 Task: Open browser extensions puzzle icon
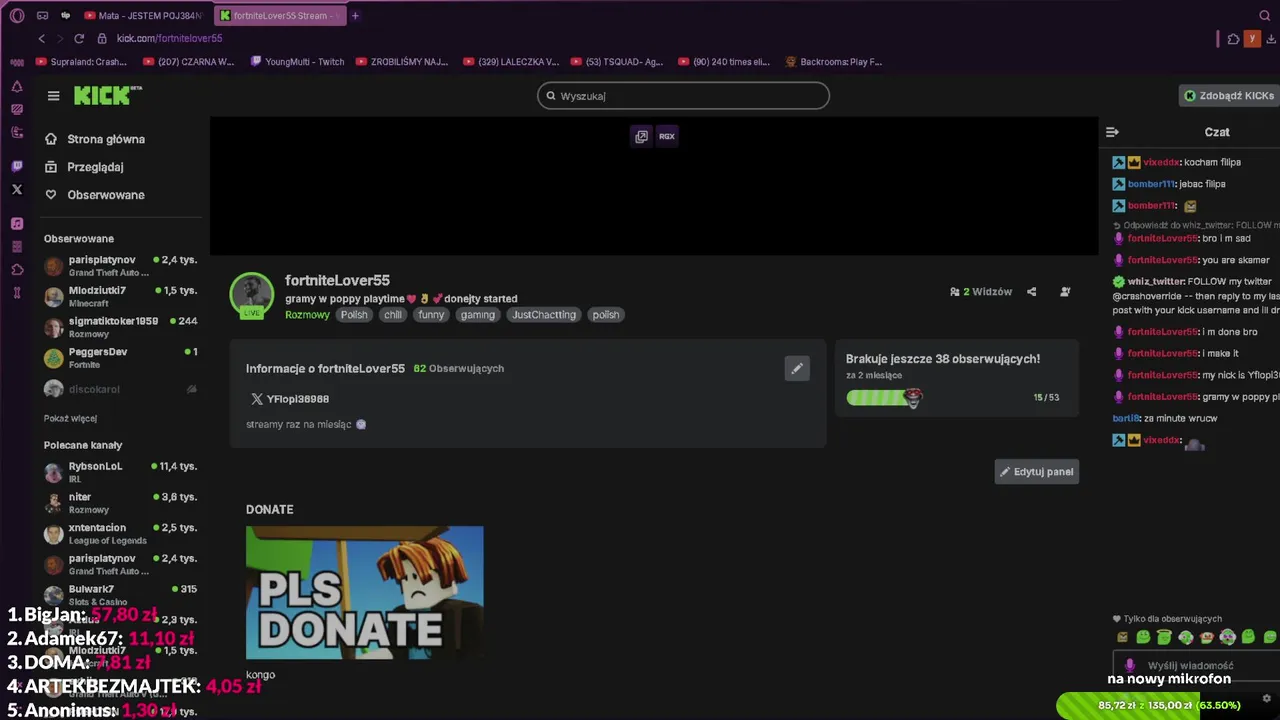pyautogui.click(x=1233, y=38)
